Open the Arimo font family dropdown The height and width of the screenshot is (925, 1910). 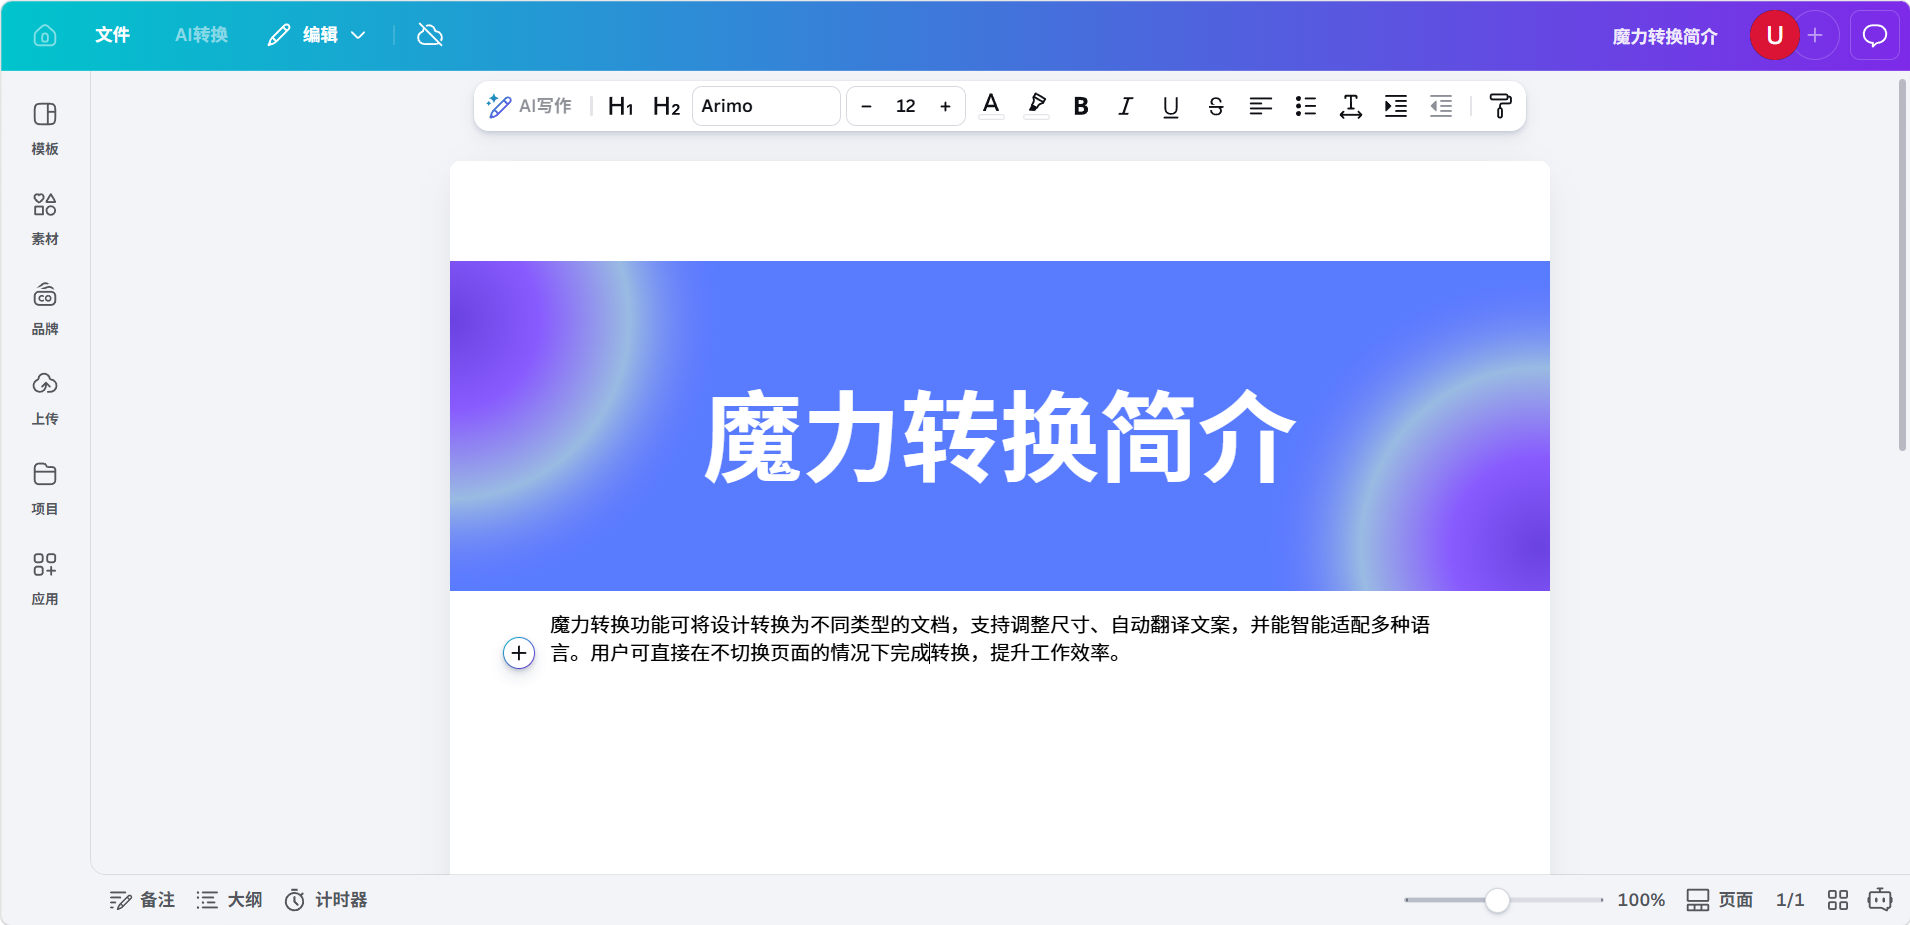[766, 106]
